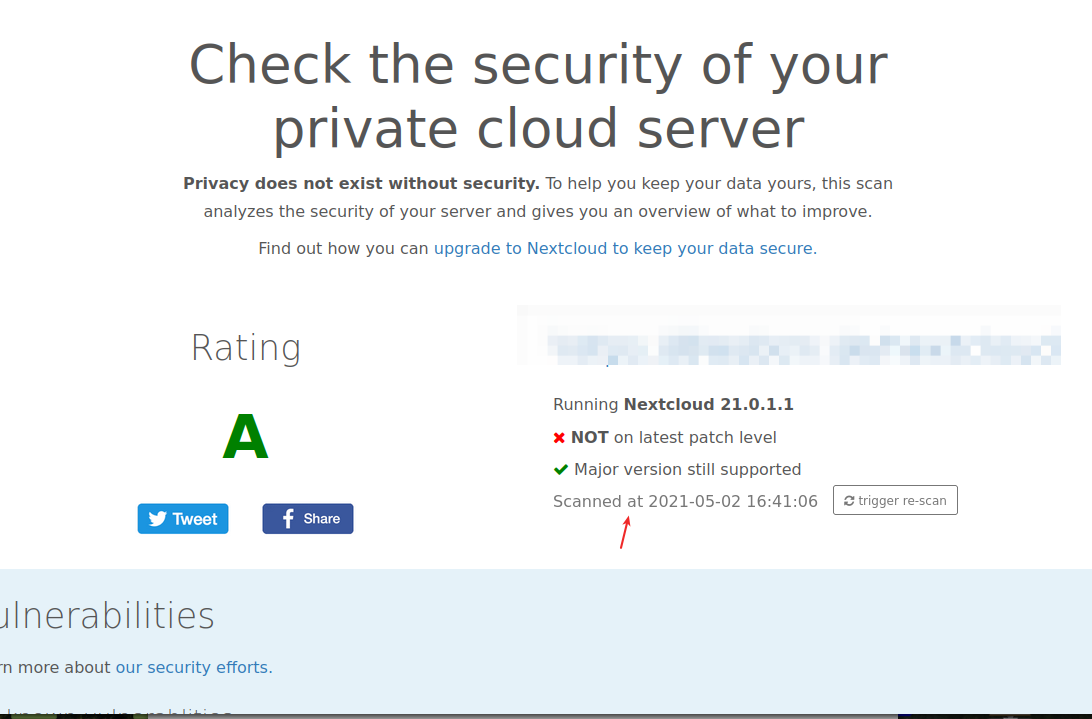
Task: Click the Running Nextcloud 21.0.1.1 text
Action: click(x=673, y=405)
